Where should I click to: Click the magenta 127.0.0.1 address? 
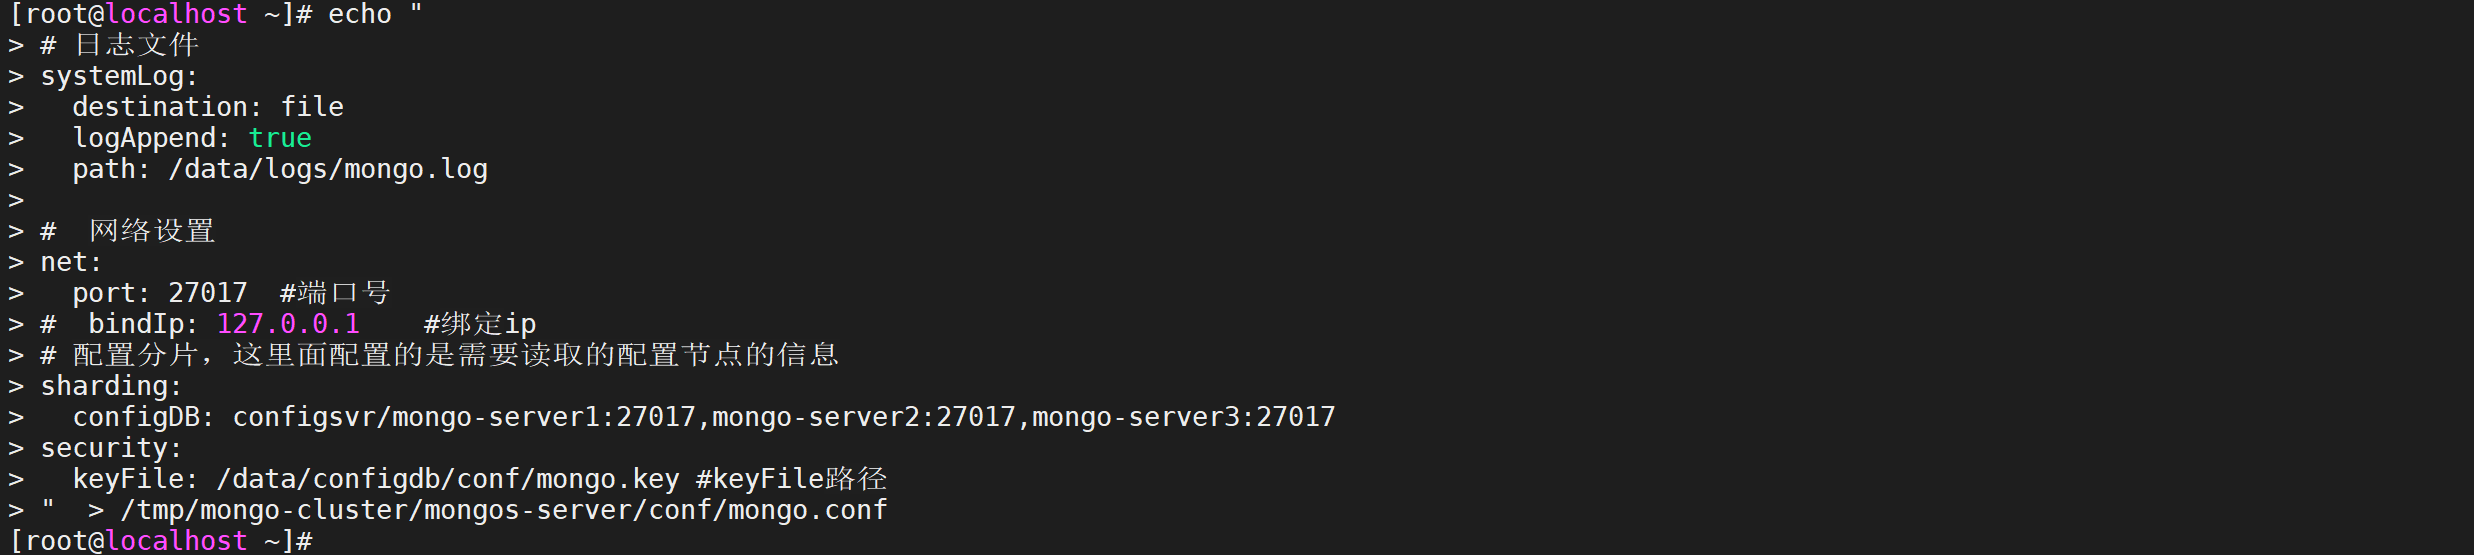pyautogui.click(x=288, y=324)
